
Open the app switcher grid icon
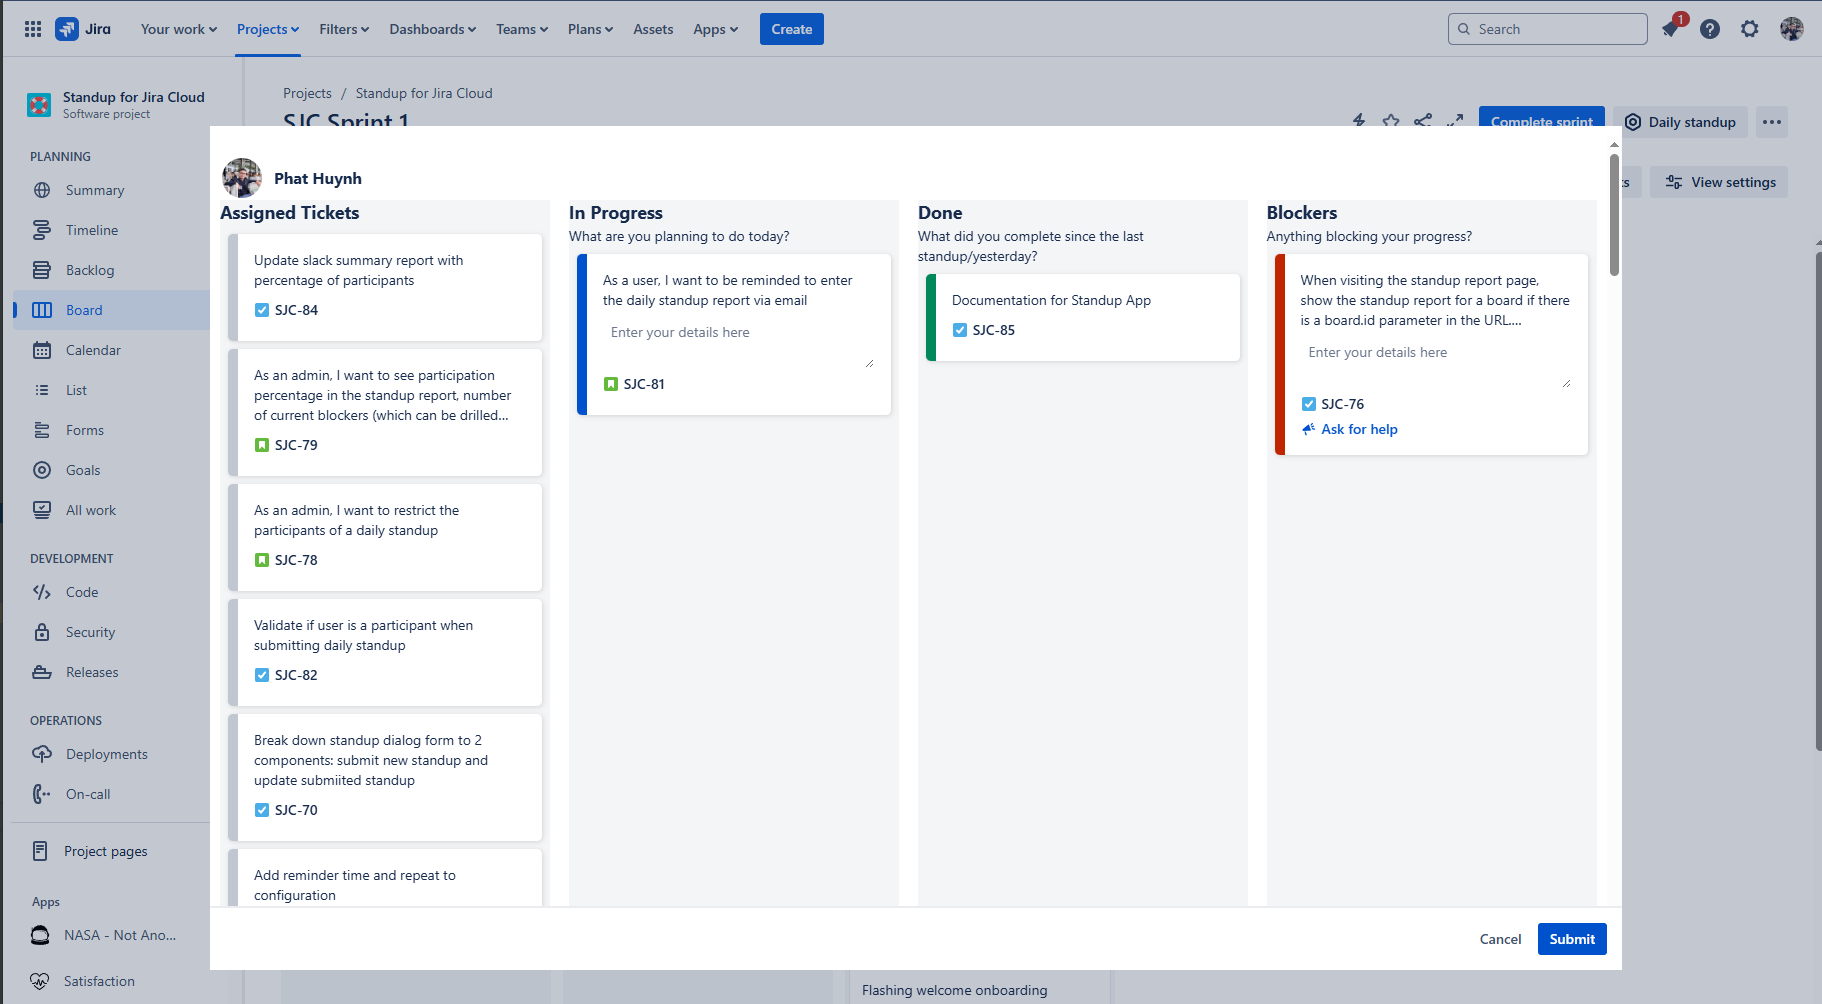tap(33, 29)
